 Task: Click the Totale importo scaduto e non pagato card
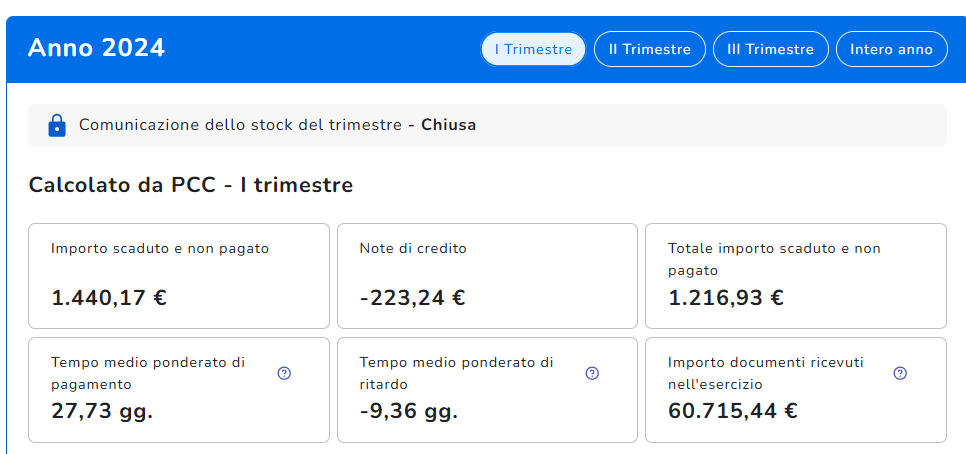point(795,275)
